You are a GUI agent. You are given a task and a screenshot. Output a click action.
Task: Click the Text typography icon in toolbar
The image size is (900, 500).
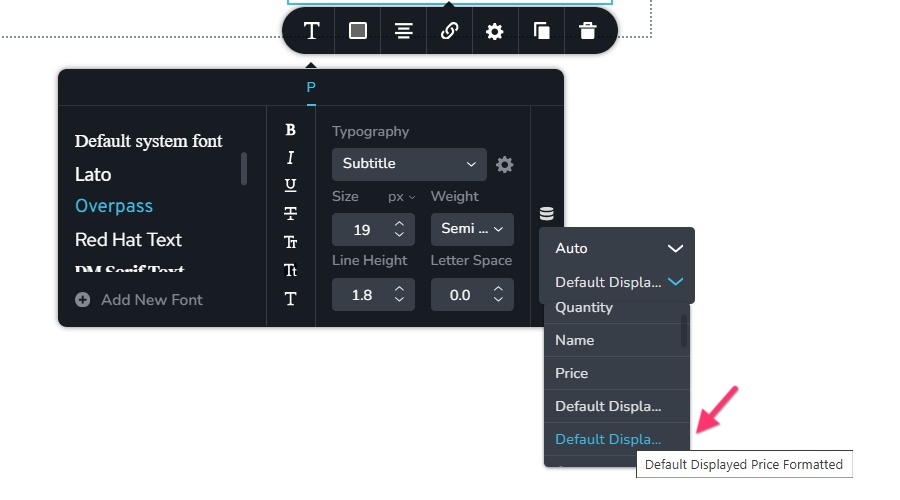[311, 31]
